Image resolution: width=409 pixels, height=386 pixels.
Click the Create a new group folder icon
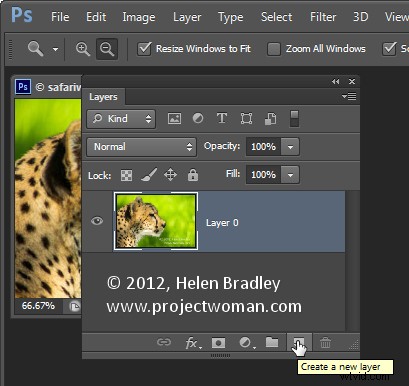point(272,342)
